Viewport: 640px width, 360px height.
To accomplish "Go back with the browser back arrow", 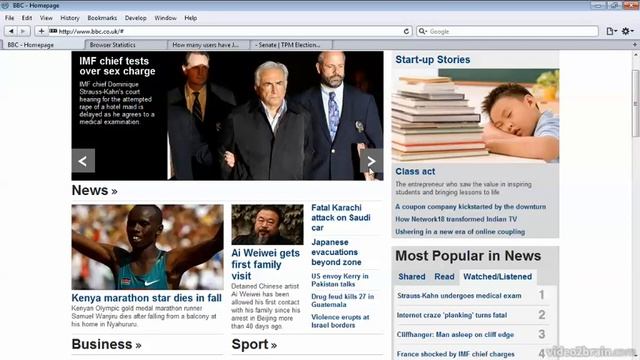I will point(11,31).
